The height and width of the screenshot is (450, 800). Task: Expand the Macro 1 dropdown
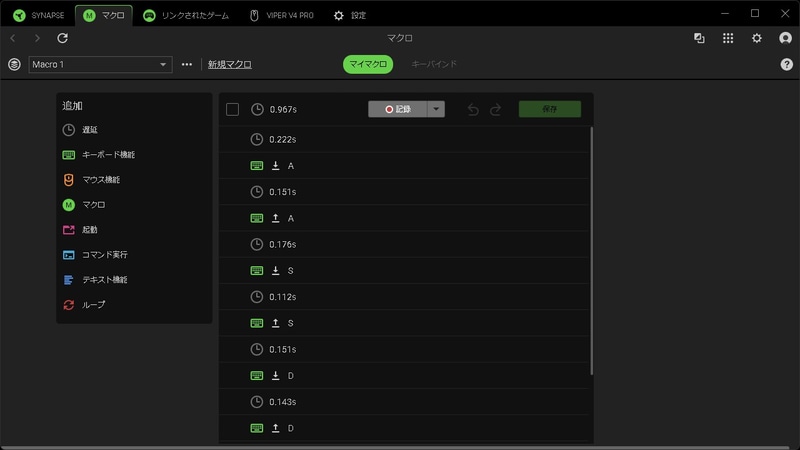point(101,64)
